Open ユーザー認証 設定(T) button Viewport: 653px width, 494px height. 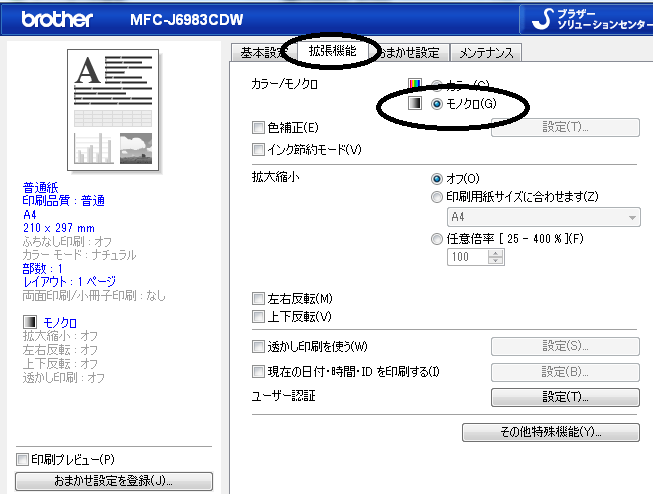(565, 397)
